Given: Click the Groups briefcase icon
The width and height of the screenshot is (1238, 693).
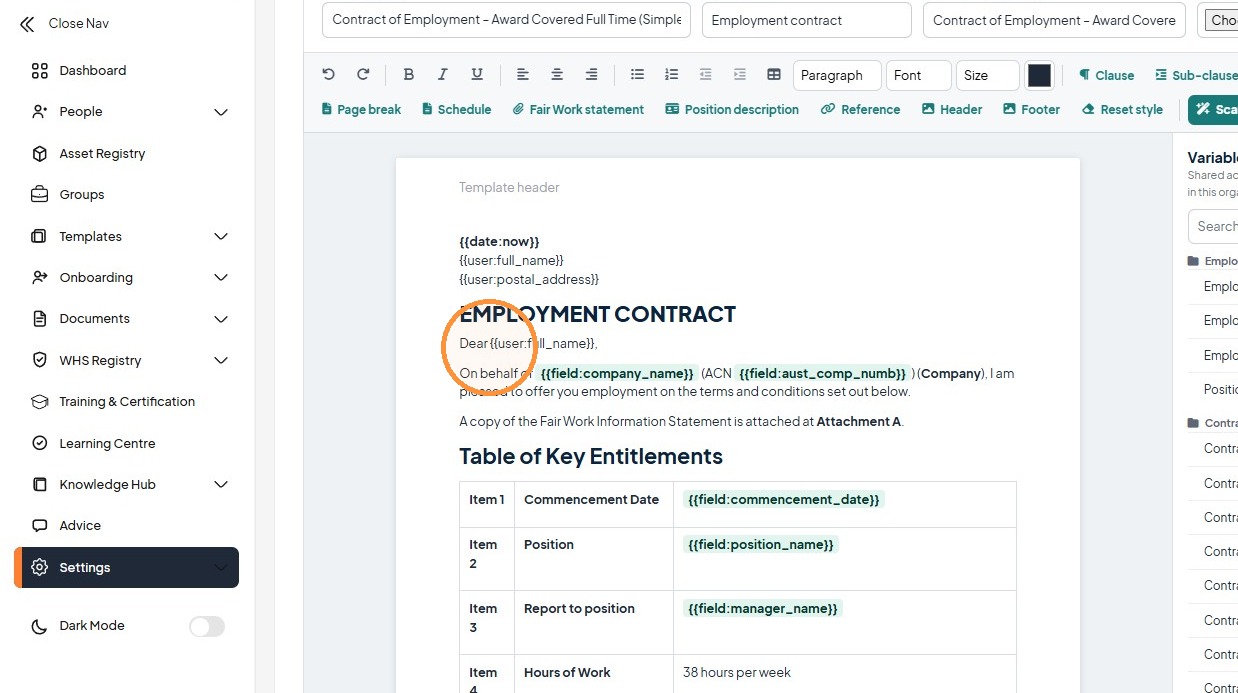Looking at the screenshot, I should (x=40, y=195).
